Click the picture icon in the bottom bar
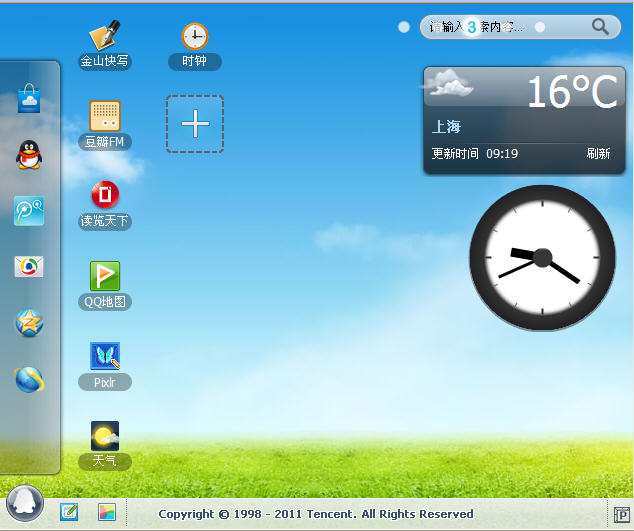Viewport: 634px width, 531px height. [x=107, y=512]
